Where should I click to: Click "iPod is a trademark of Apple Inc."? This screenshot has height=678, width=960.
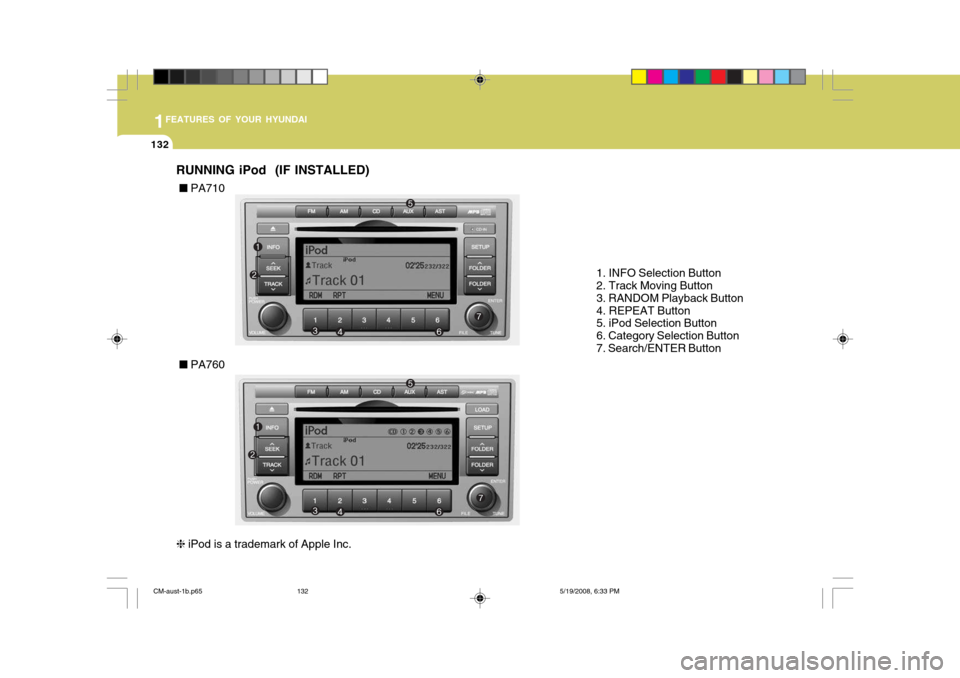[269, 544]
